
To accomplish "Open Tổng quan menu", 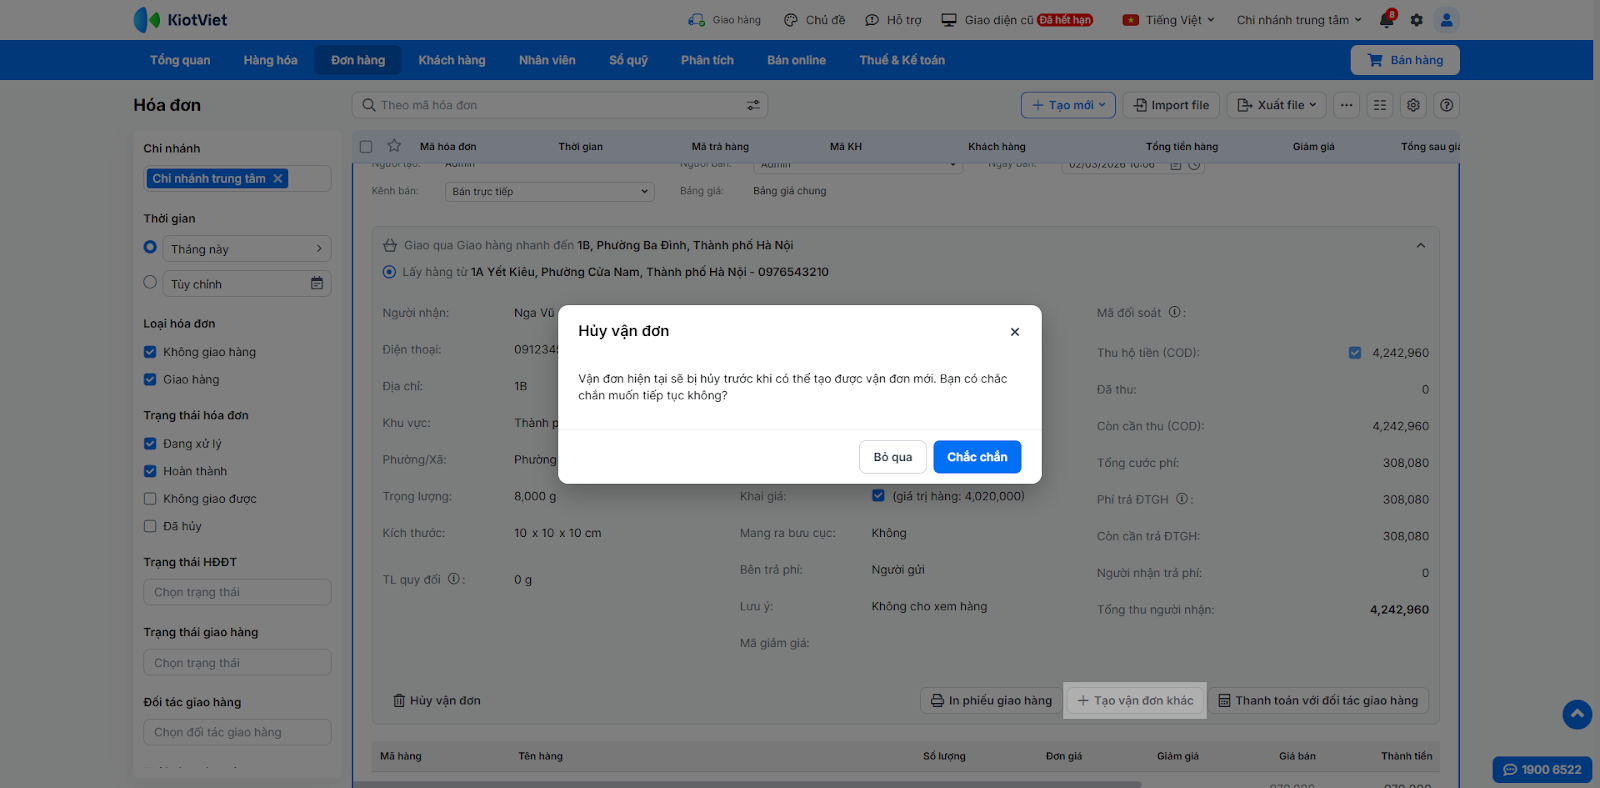I will (180, 60).
